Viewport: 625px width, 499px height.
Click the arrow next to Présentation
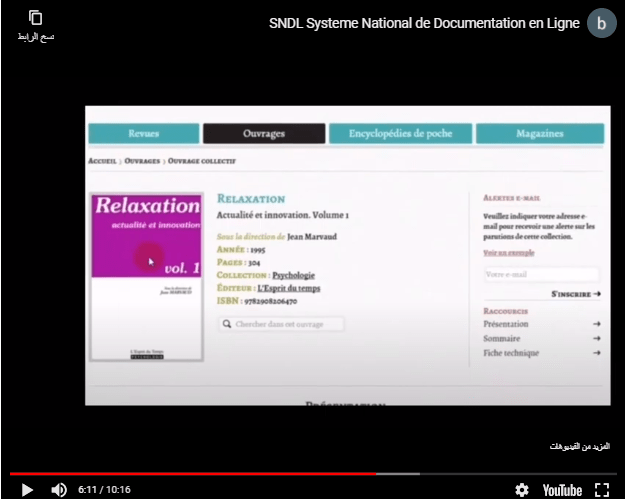click(597, 324)
